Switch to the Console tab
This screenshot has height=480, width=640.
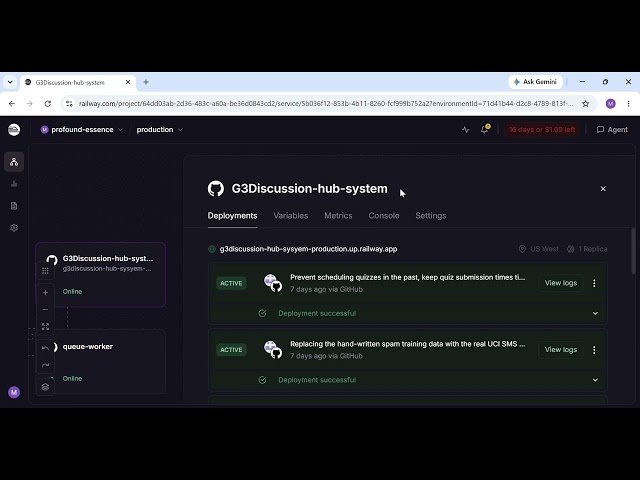(384, 216)
